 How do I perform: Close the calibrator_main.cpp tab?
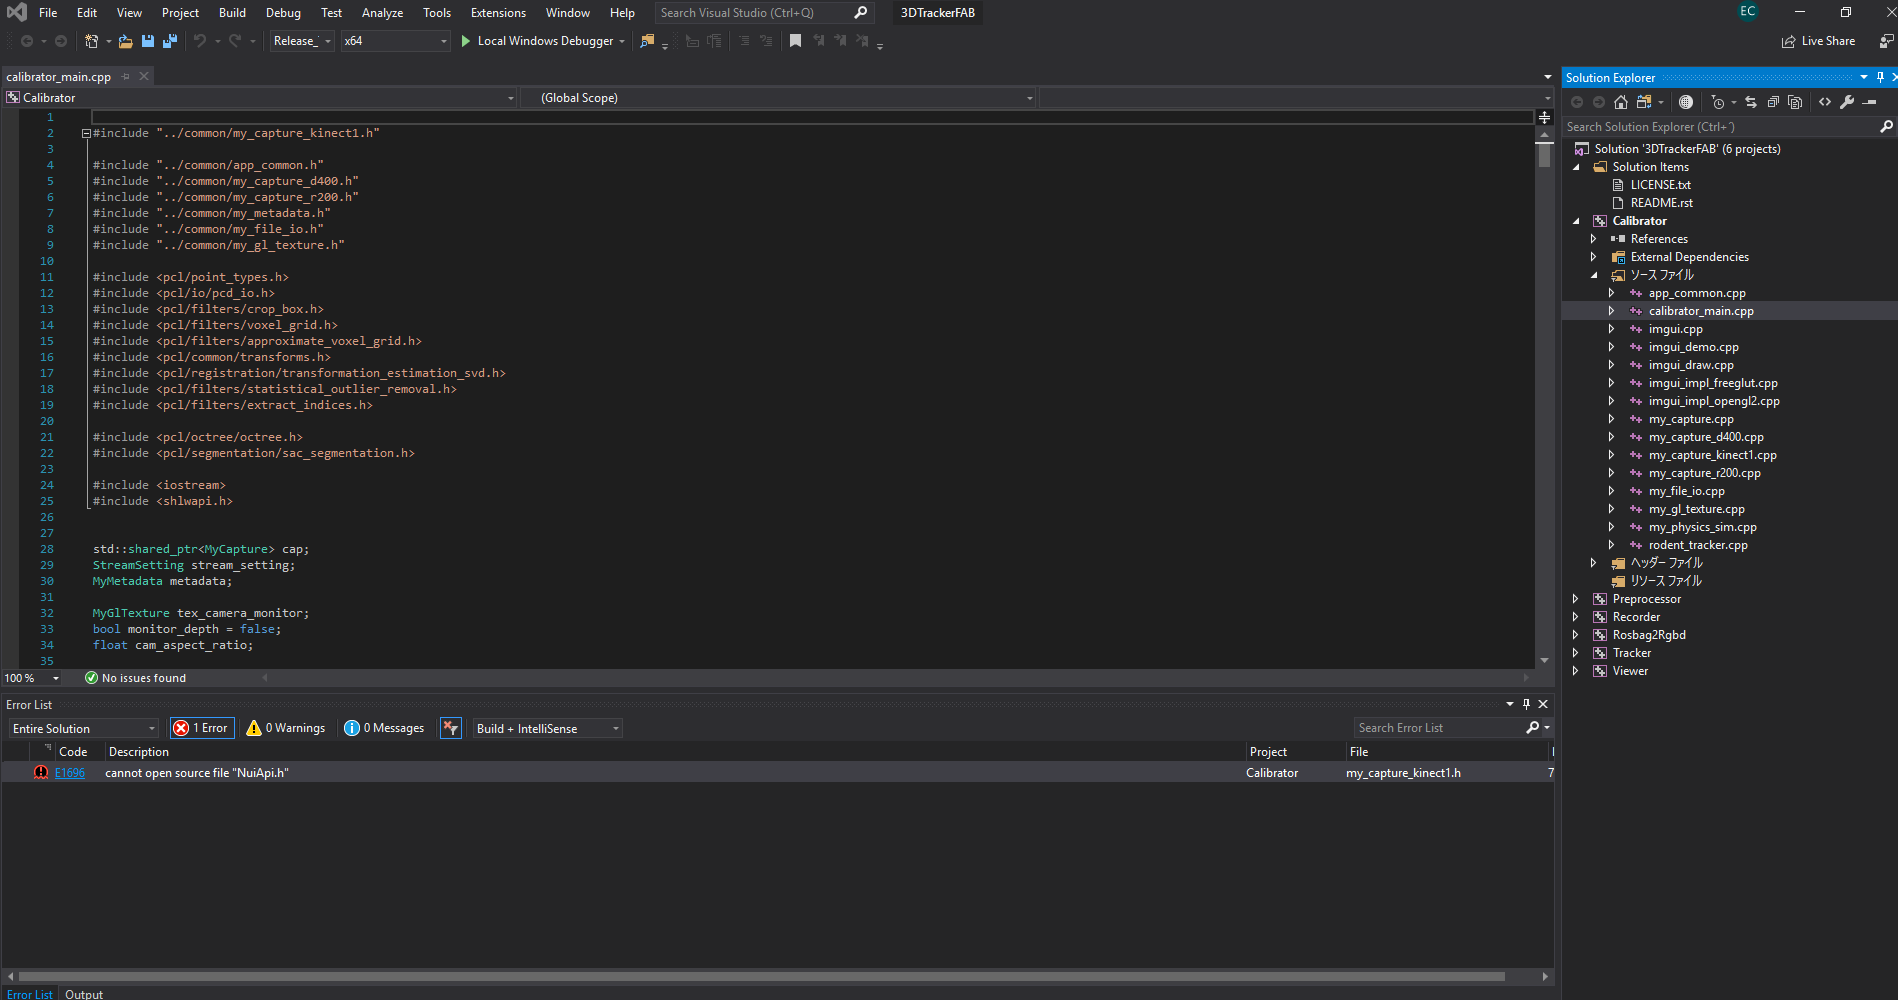[144, 76]
